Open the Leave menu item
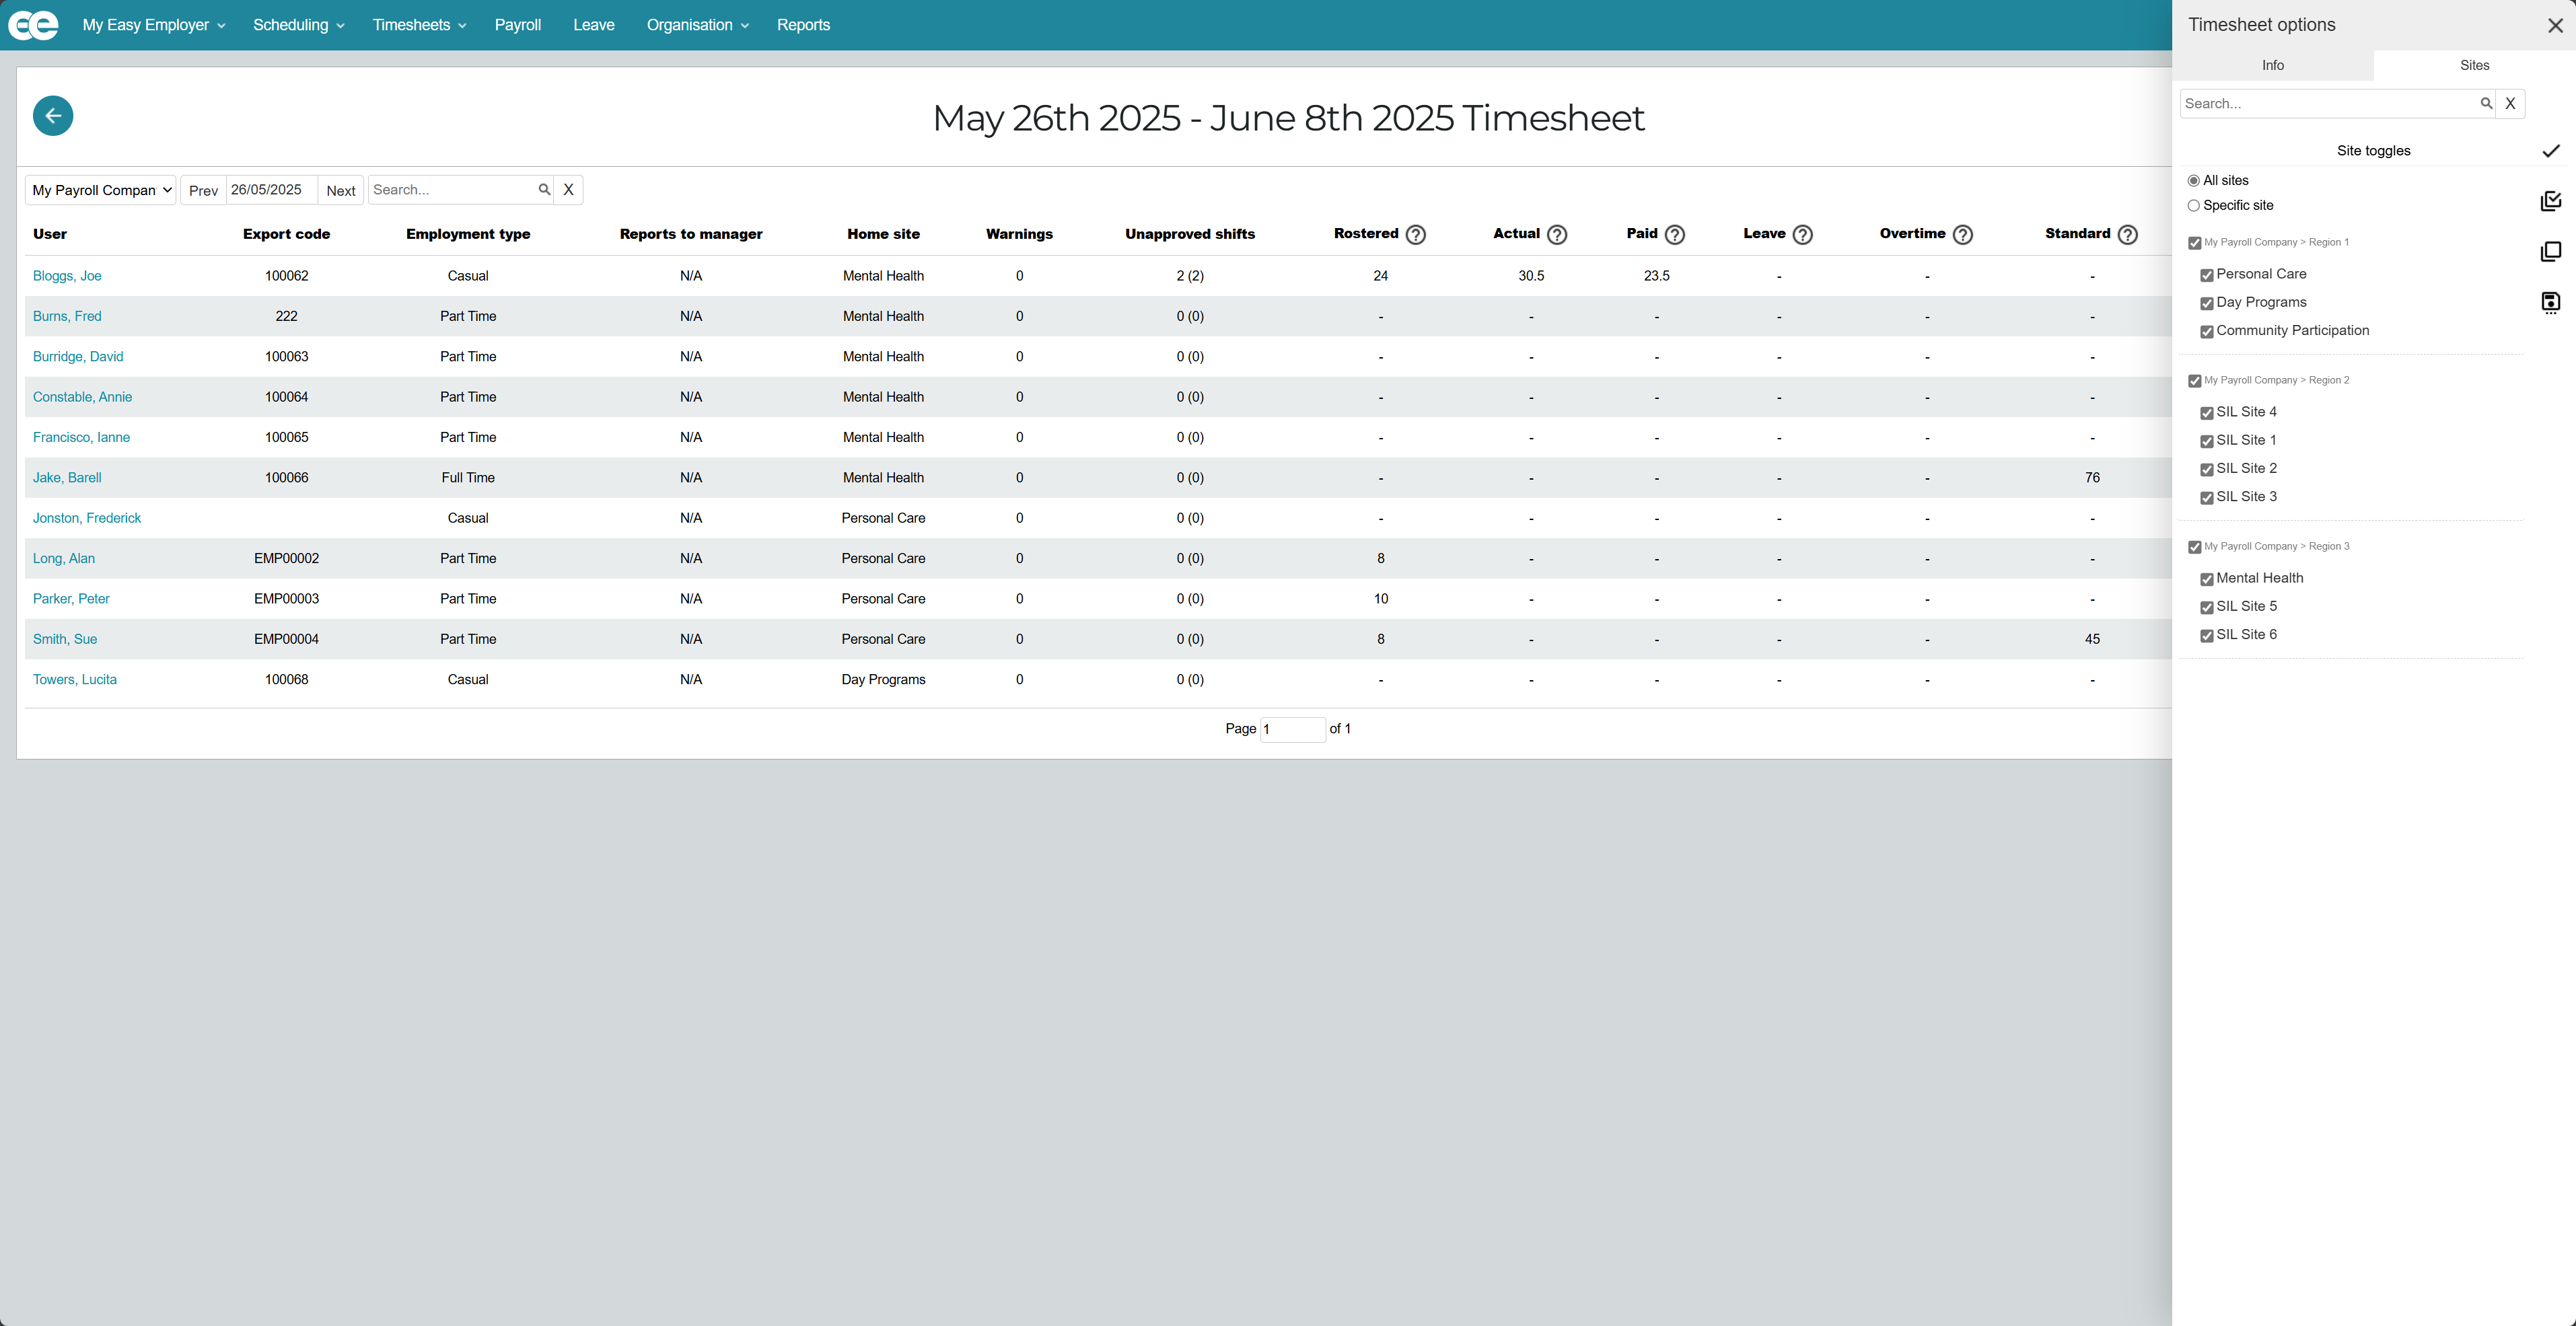The height and width of the screenshot is (1326, 2576). 594,25
